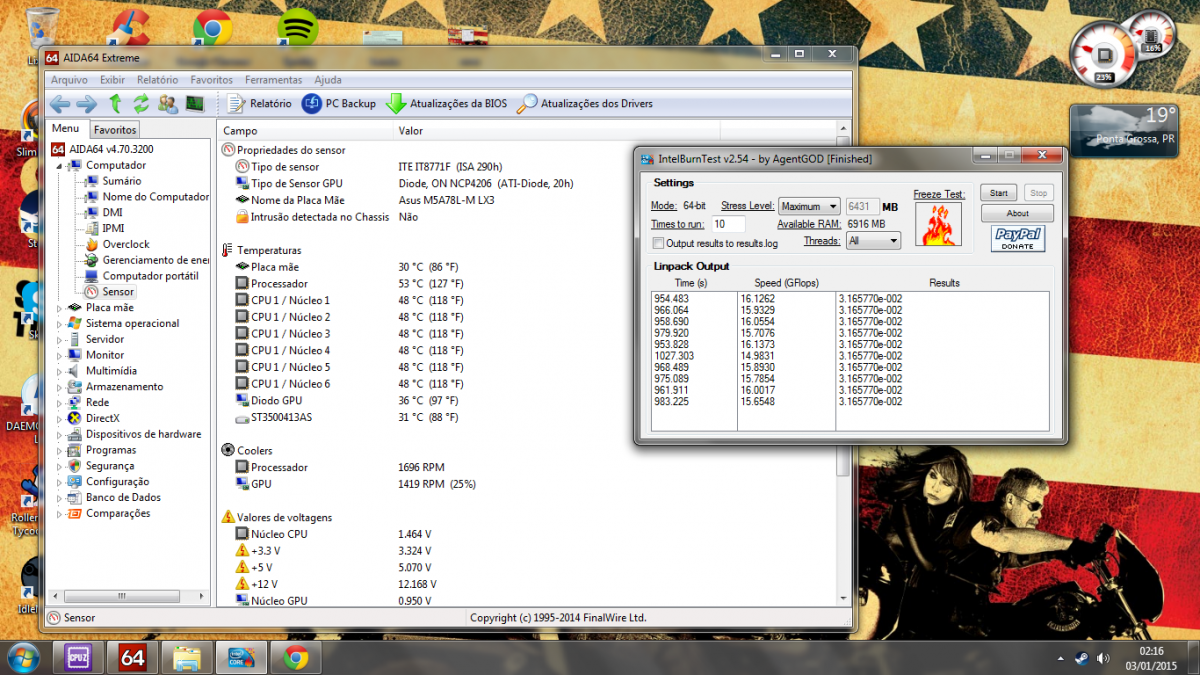Click the Intel Core taskbar icon
The image size is (1200, 675).
(x=241, y=657)
